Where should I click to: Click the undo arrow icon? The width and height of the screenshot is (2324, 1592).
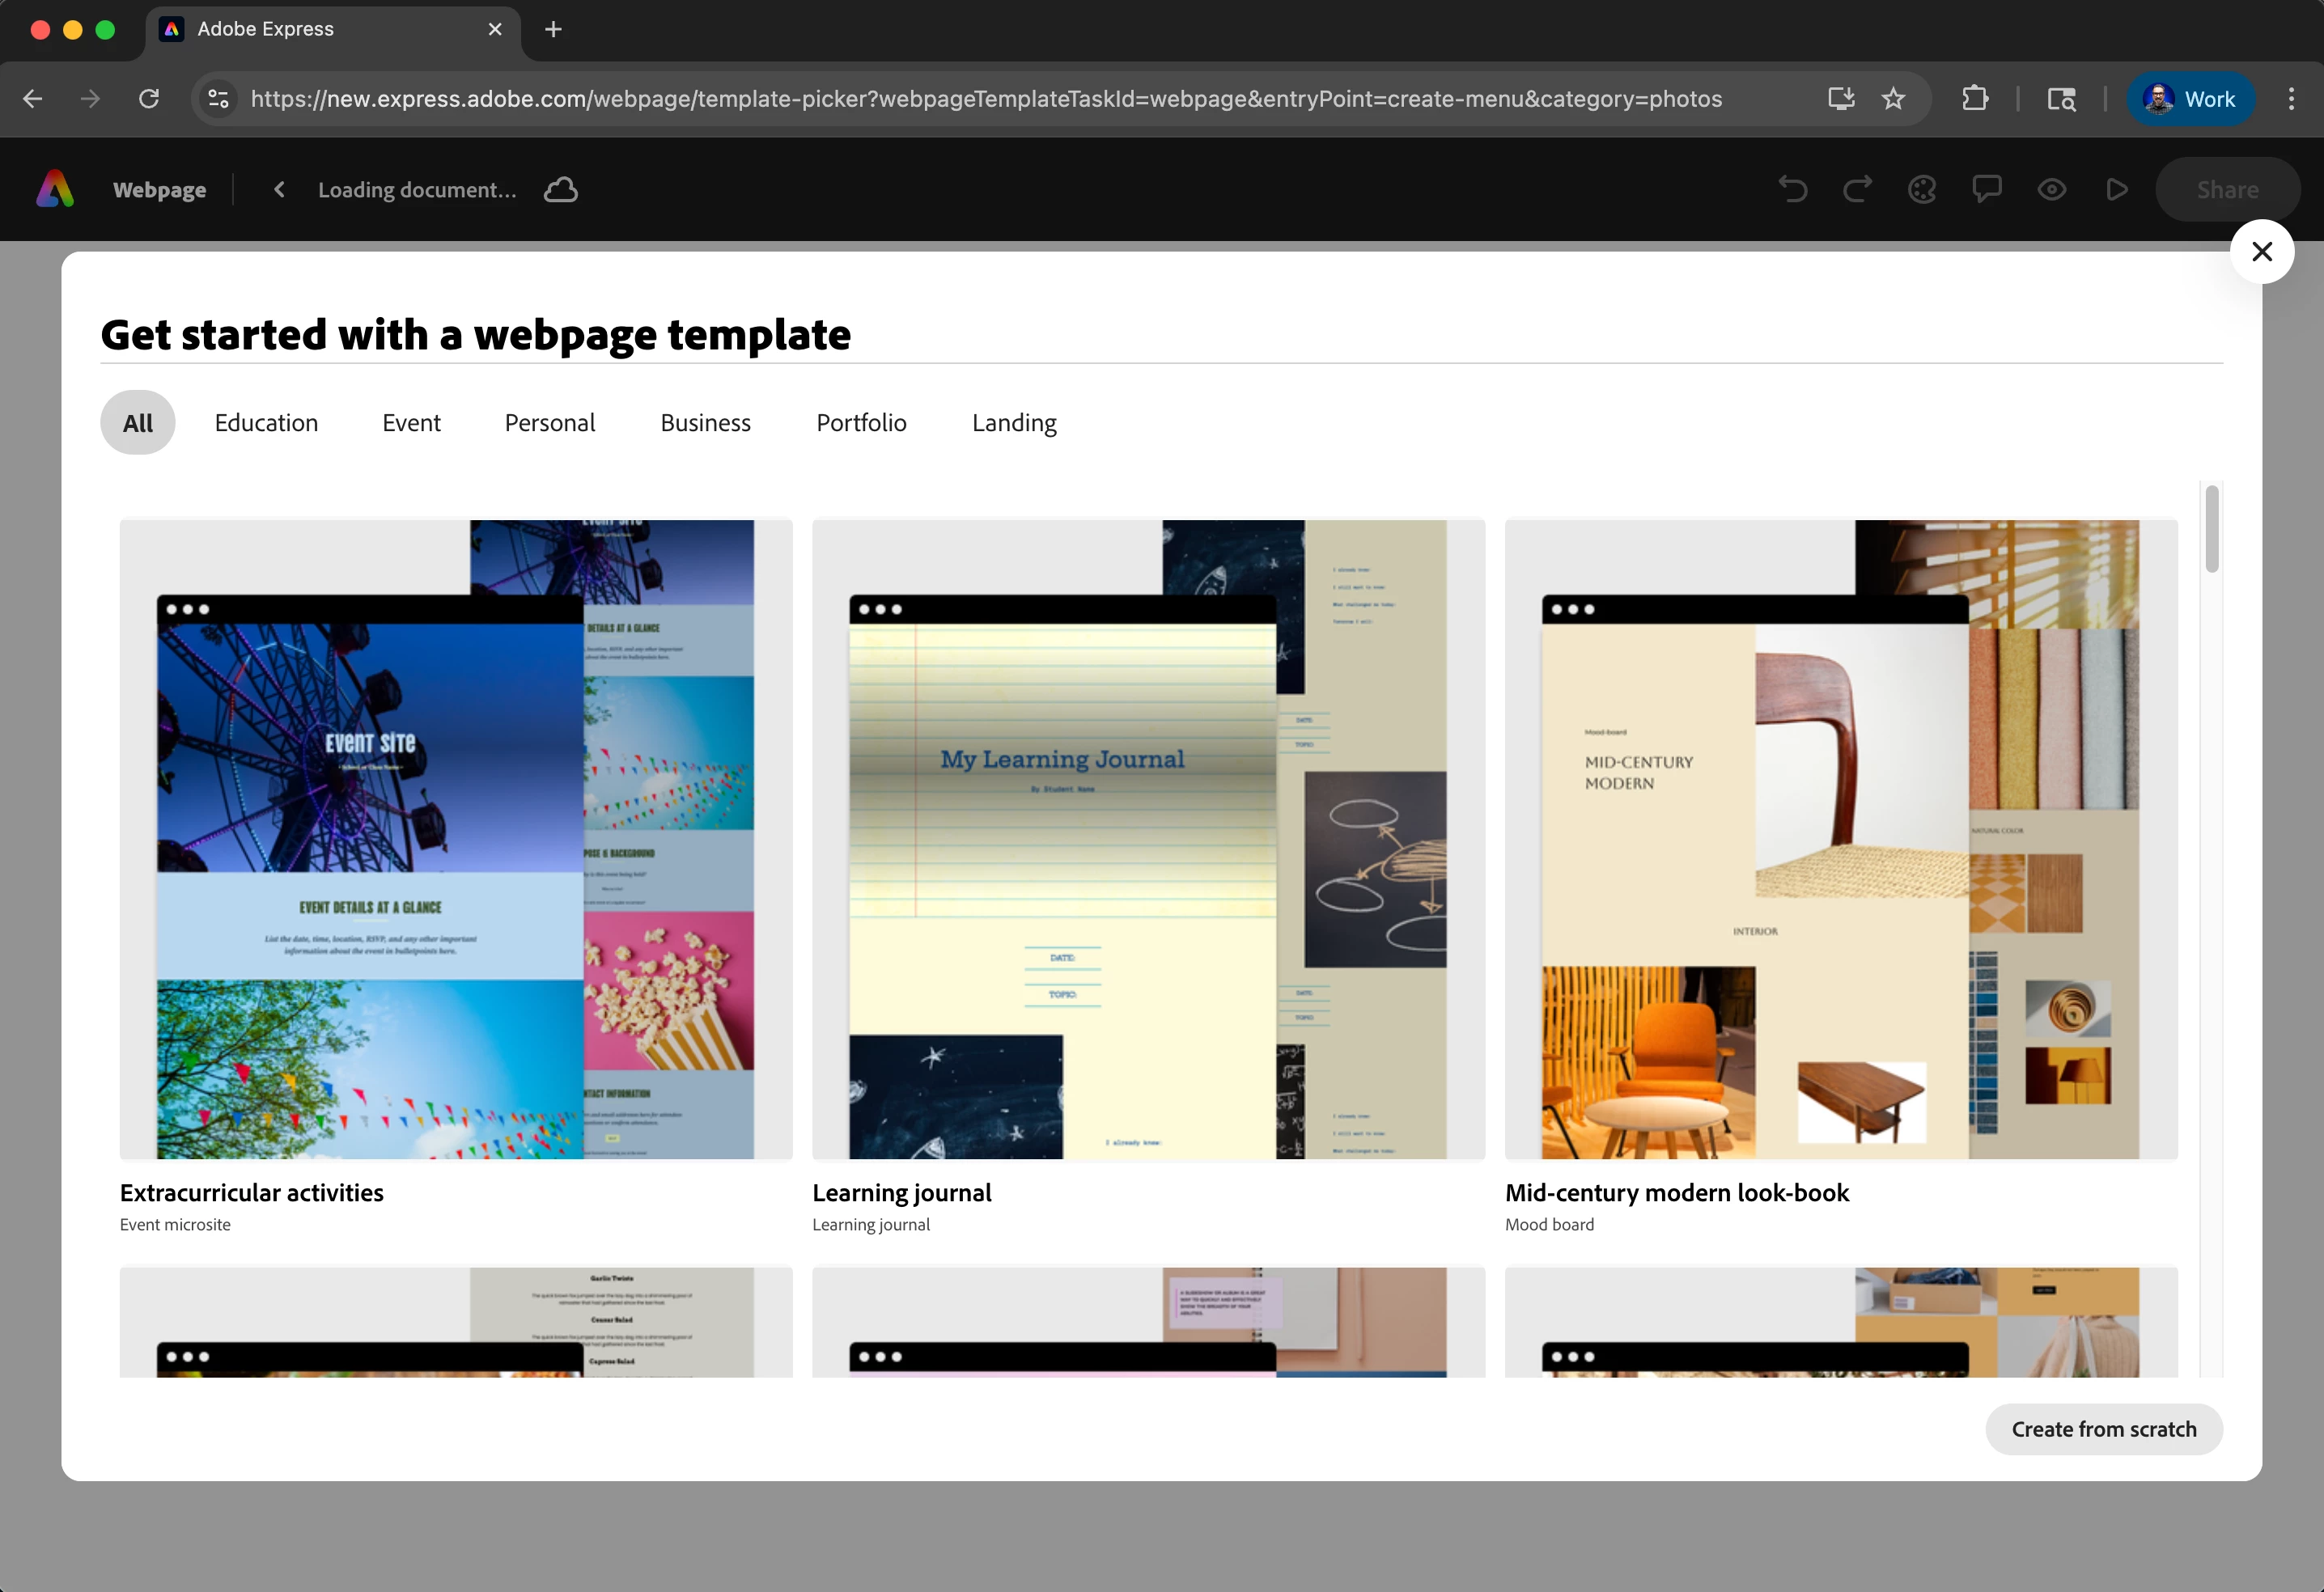[x=1793, y=190]
